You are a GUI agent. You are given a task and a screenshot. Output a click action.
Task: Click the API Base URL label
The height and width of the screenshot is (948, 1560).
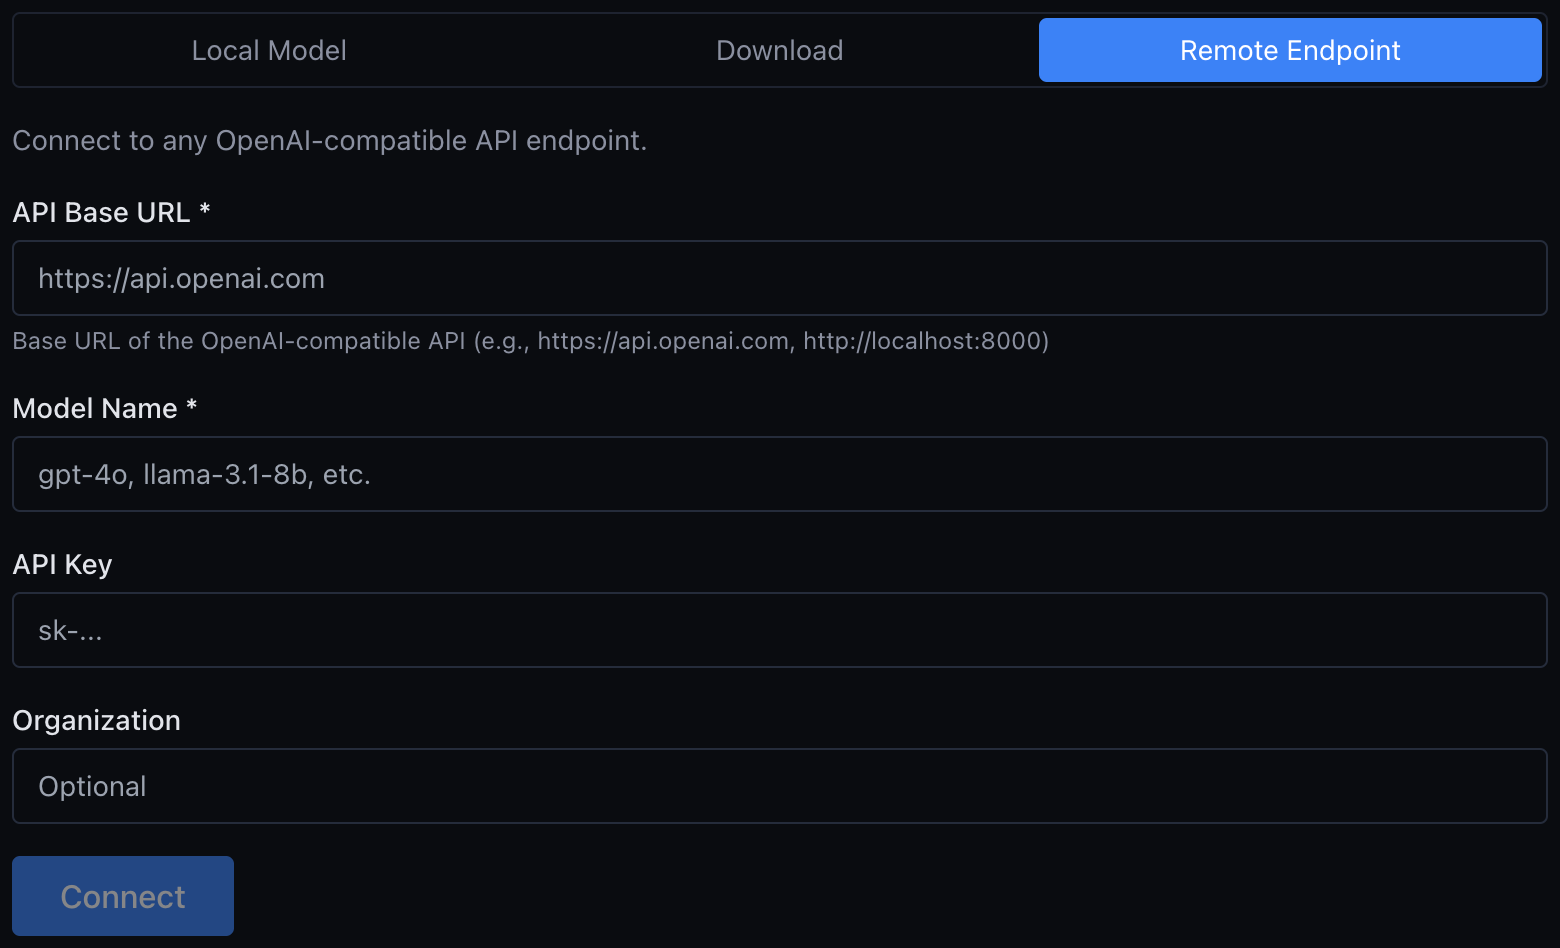coord(101,212)
